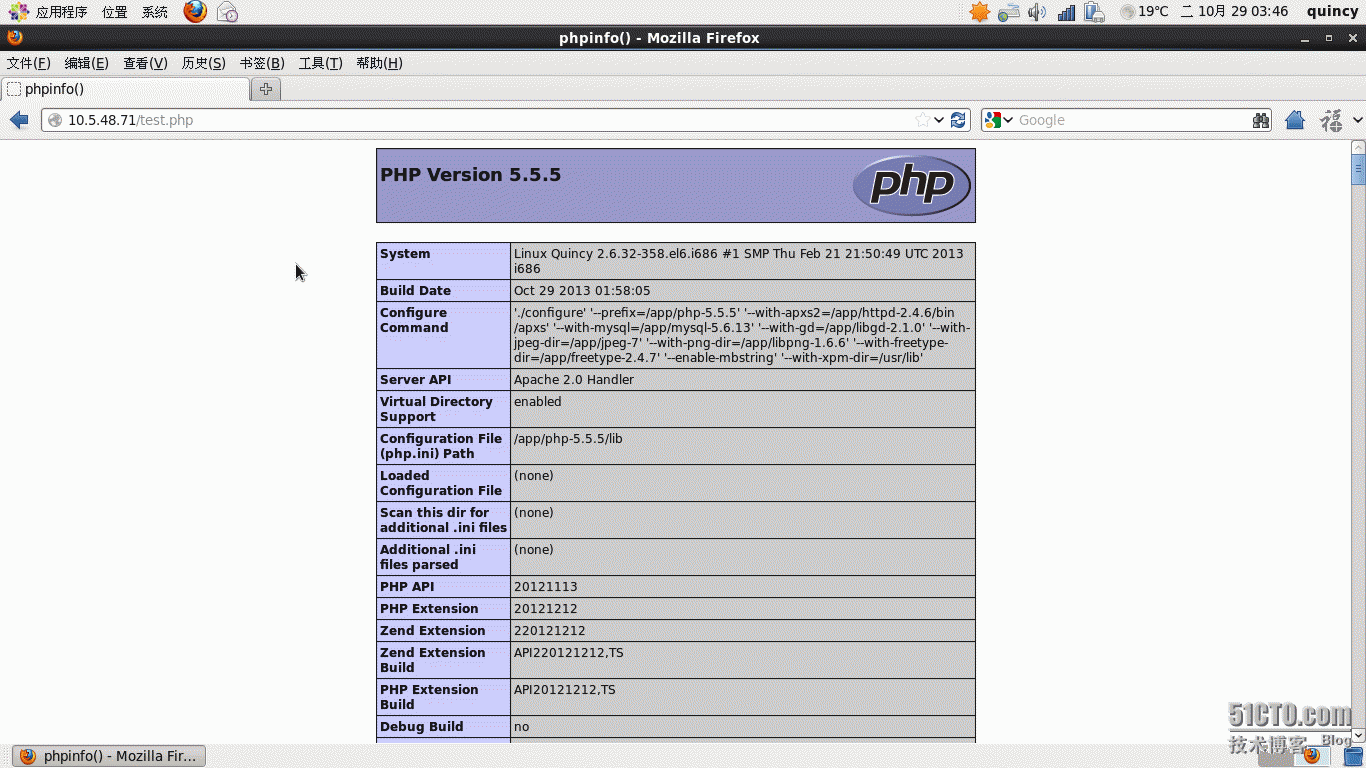Click the Debug Build label

pos(422,727)
